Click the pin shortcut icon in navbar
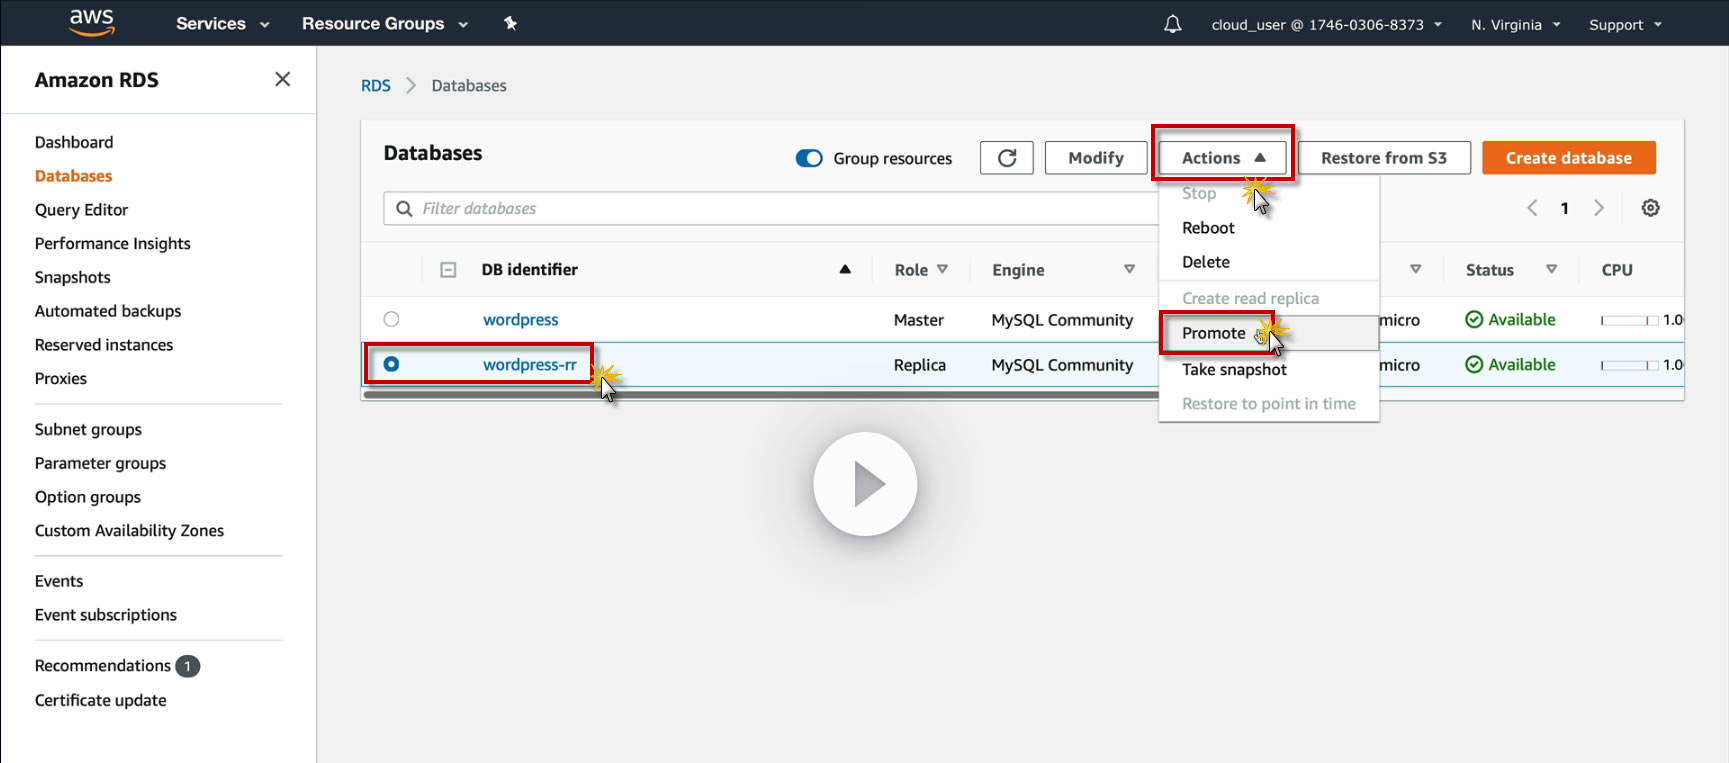Screen dimensions: 1729x763 pos(510,23)
